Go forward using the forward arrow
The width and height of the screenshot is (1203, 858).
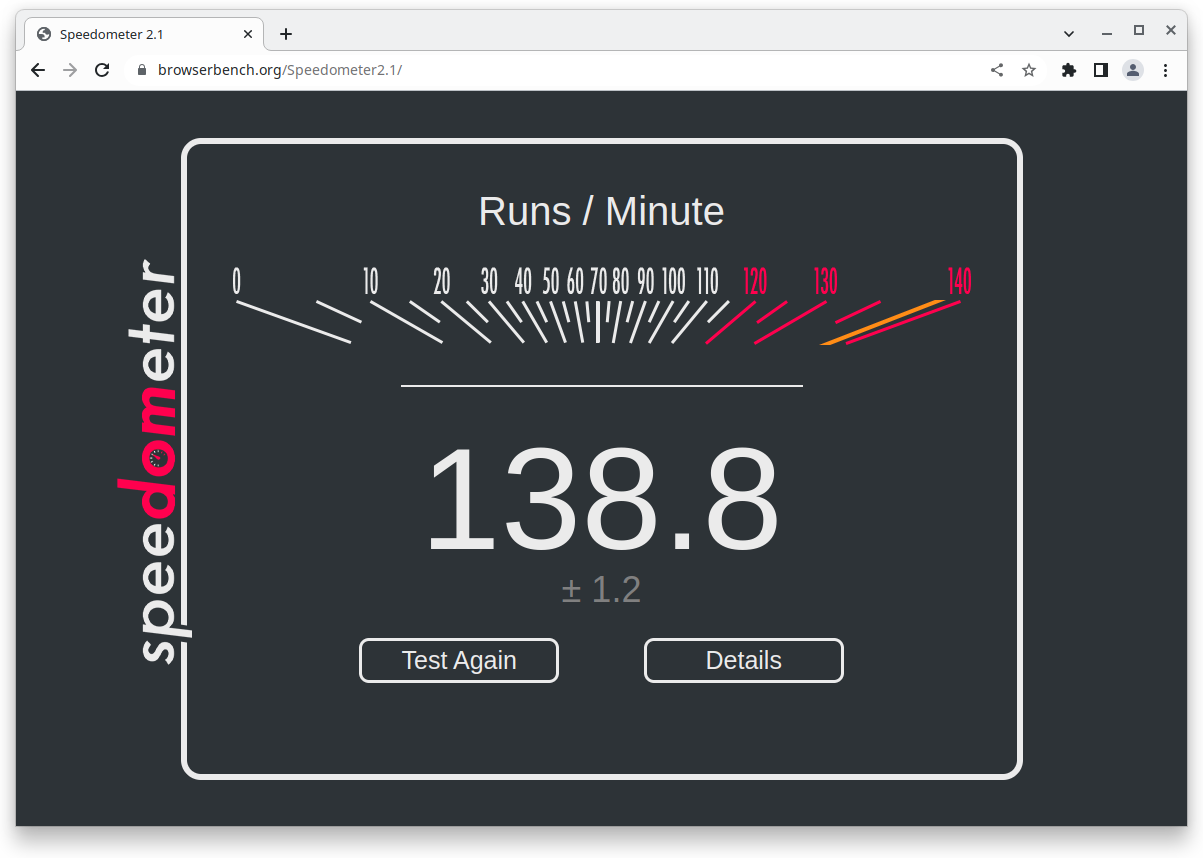tap(70, 70)
